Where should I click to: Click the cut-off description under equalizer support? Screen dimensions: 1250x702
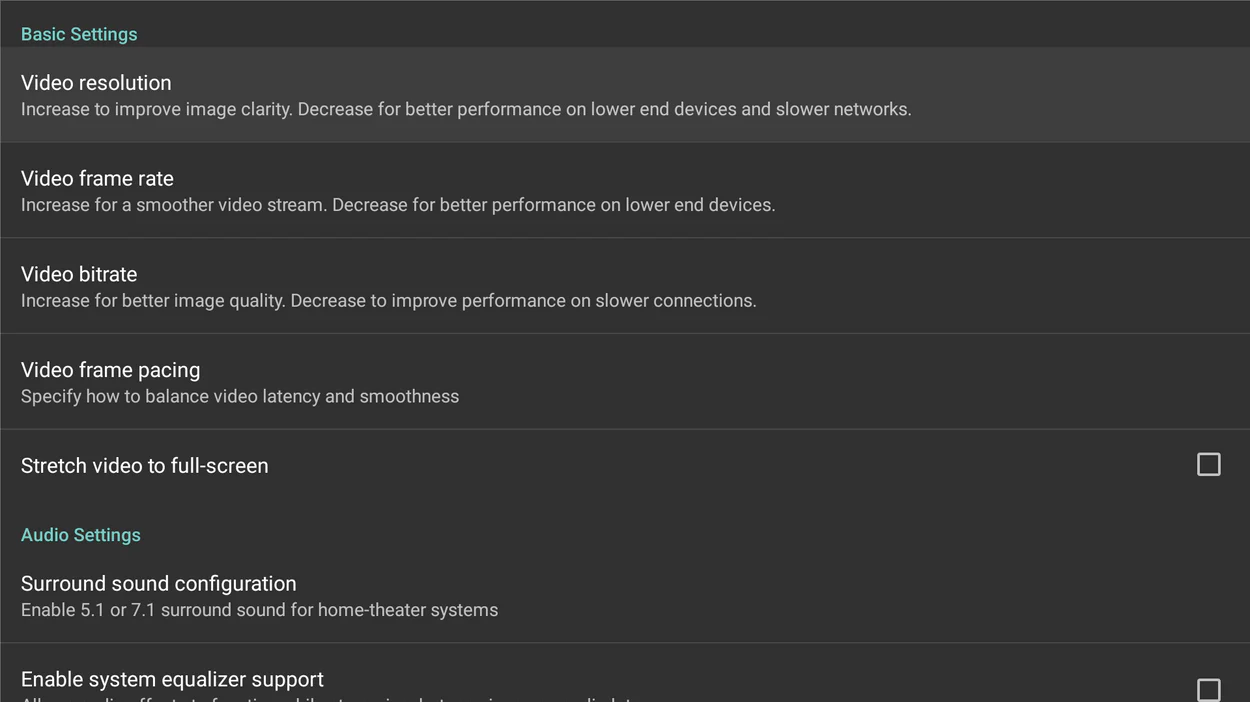click(330, 699)
